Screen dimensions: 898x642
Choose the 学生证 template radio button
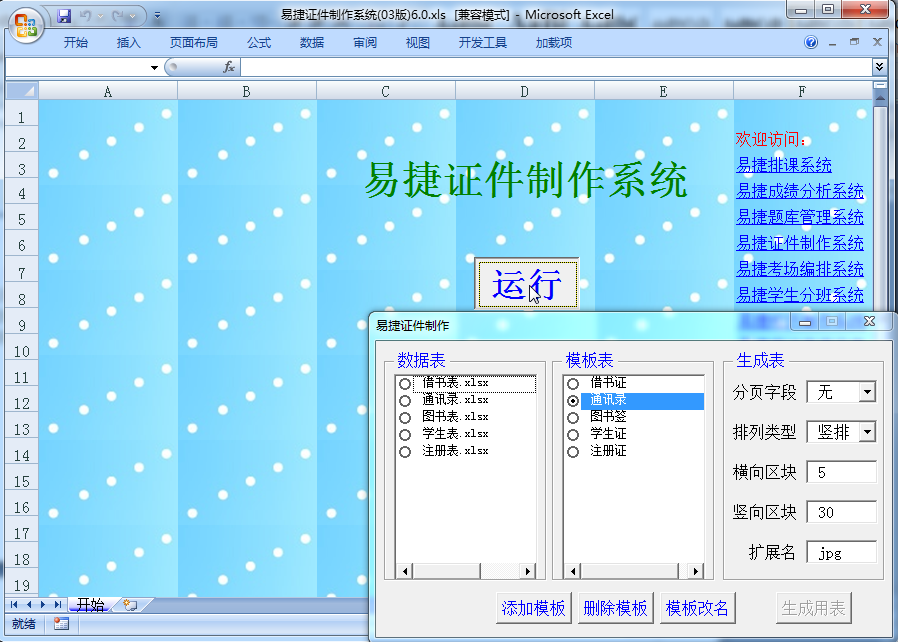point(573,435)
